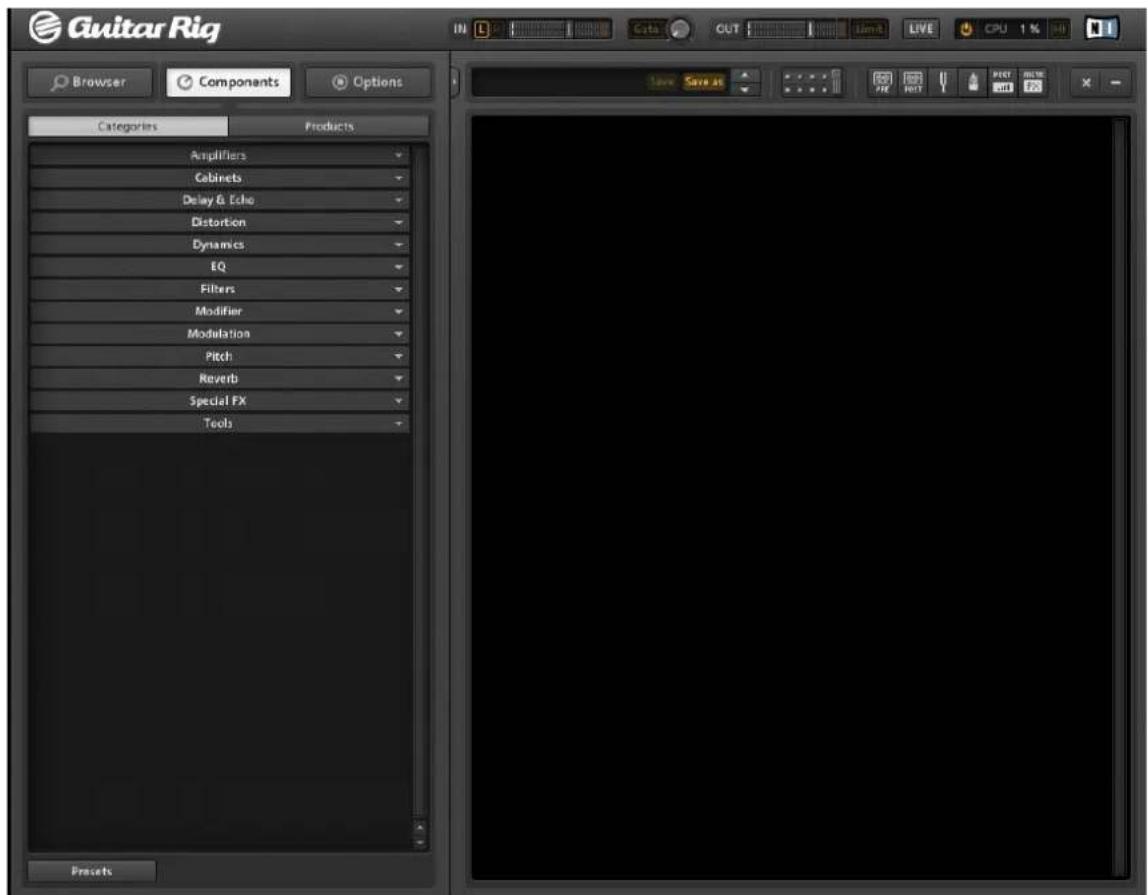This screenshot has height=895, width=1148.
Task: Click the Save preset button
Action: 661,82
